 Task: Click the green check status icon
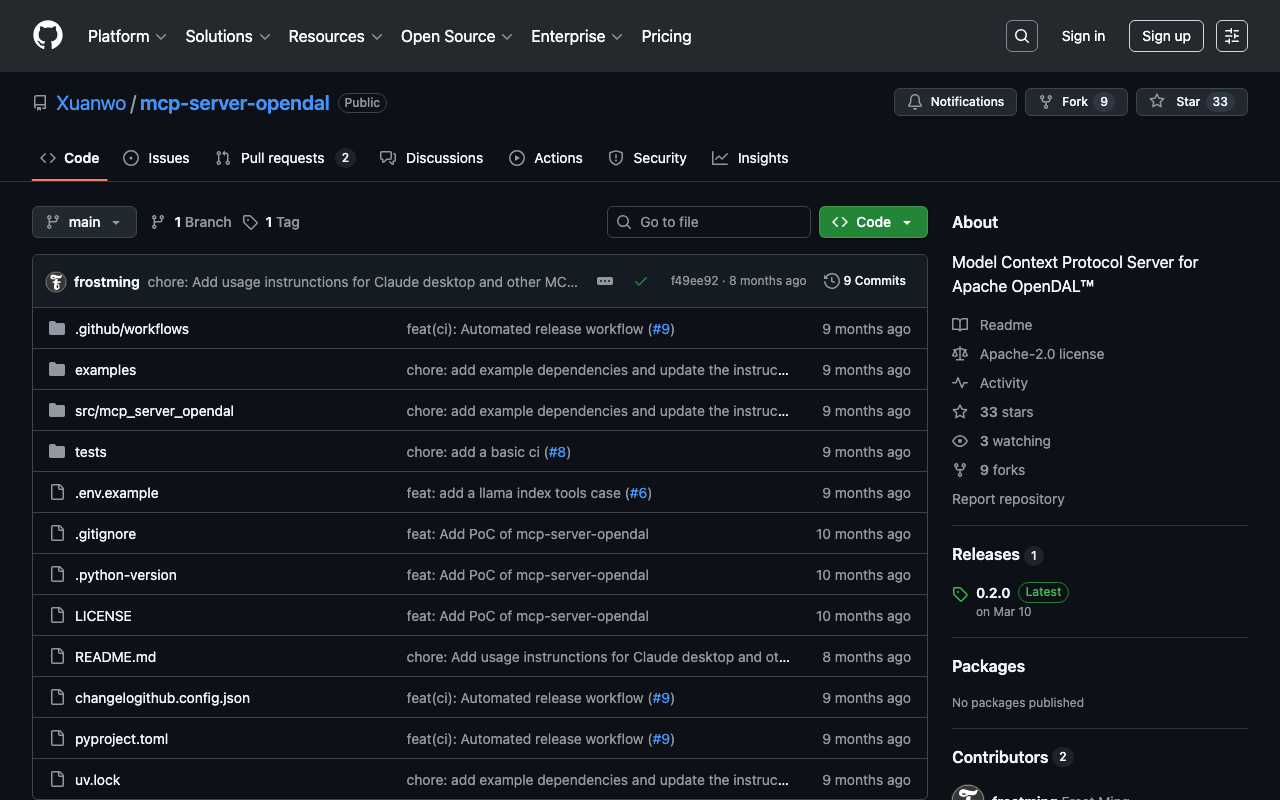[641, 281]
